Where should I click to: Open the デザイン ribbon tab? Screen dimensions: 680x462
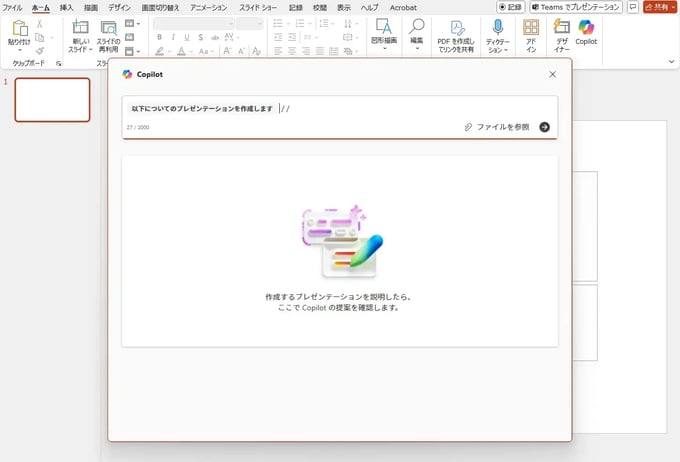(120, 7)
